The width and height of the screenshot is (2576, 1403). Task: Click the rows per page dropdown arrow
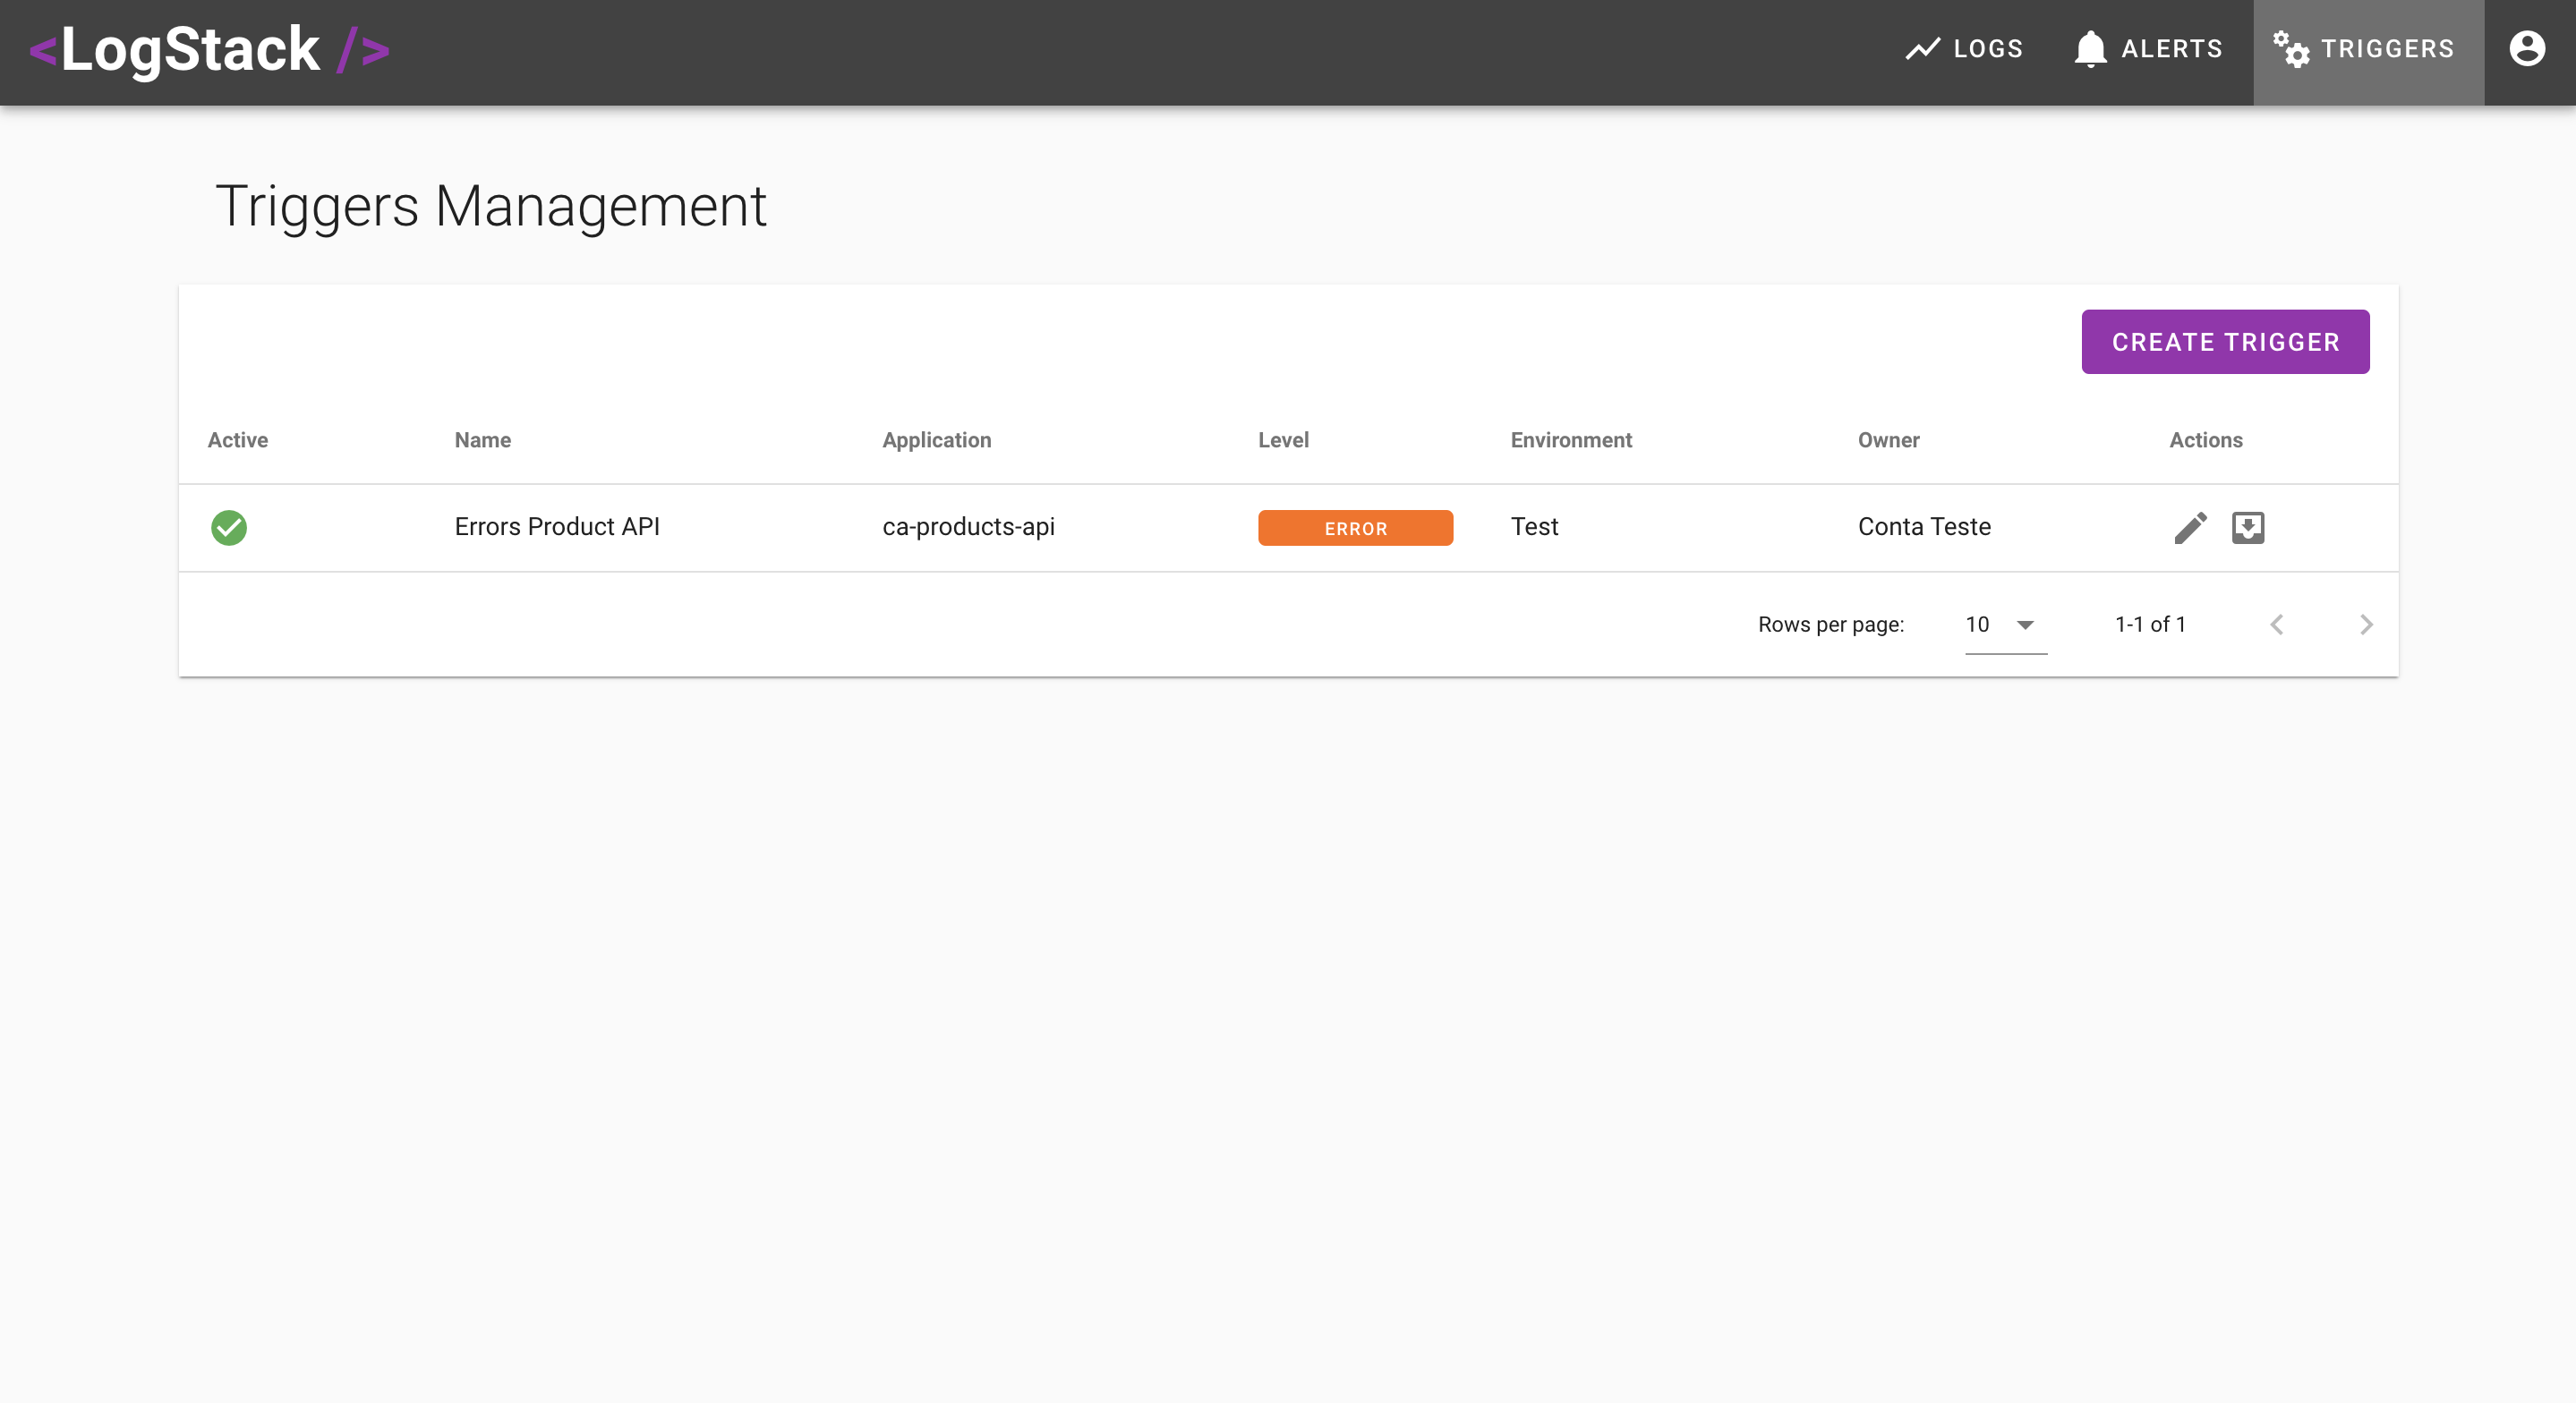pyautogui.click(x=2025, y=625)
